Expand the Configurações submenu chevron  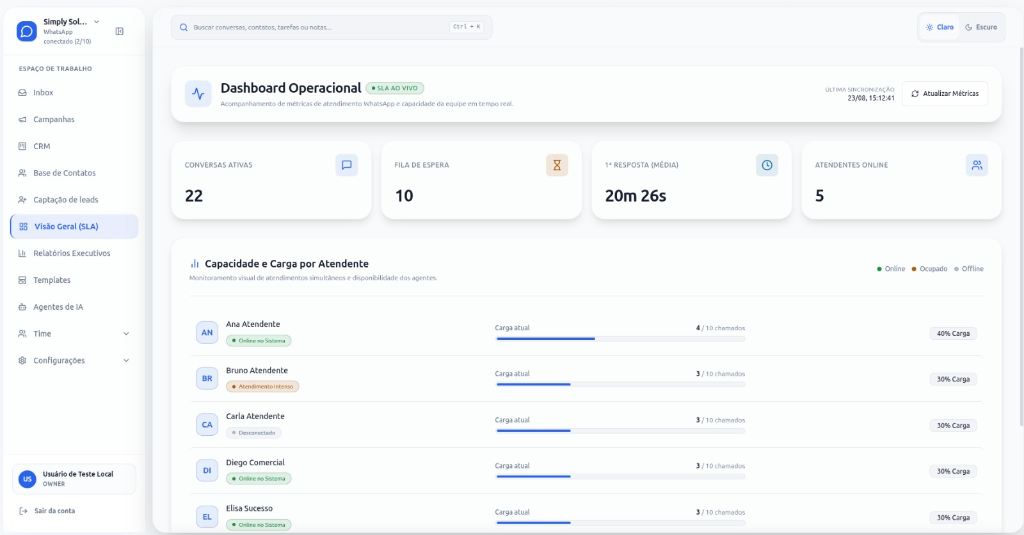coord(126,361)
